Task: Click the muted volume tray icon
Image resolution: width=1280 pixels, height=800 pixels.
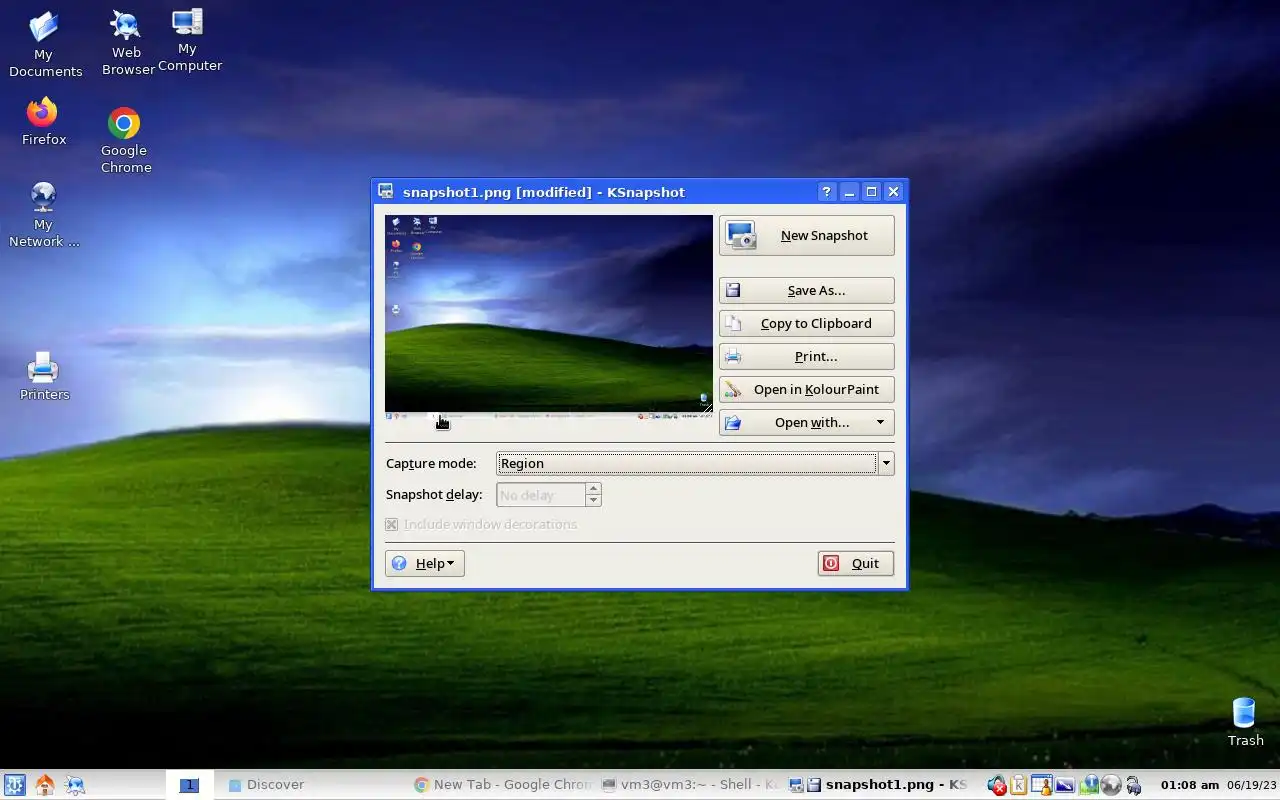Action: point(996,786)
